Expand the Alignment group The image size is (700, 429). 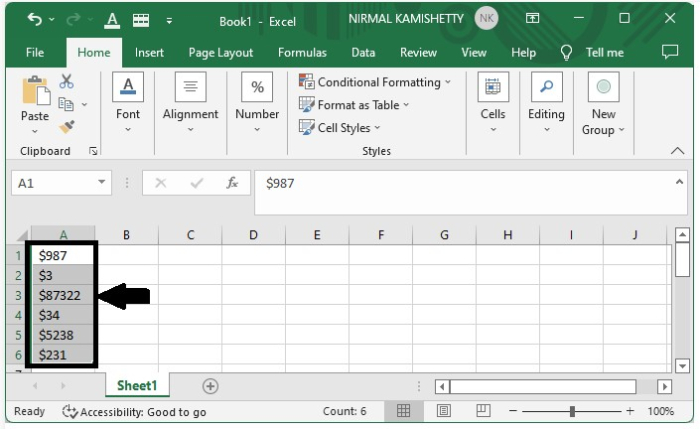191,103
